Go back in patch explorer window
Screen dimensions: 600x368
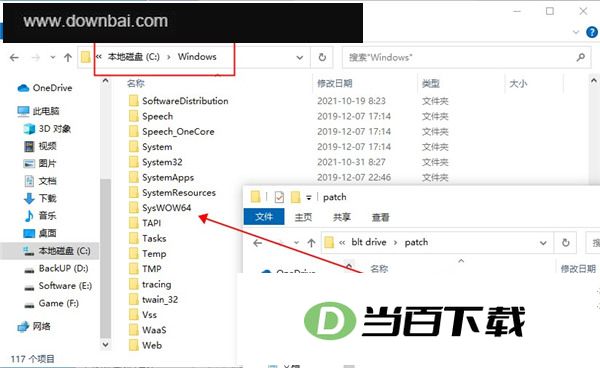click(x=258, y=243)
